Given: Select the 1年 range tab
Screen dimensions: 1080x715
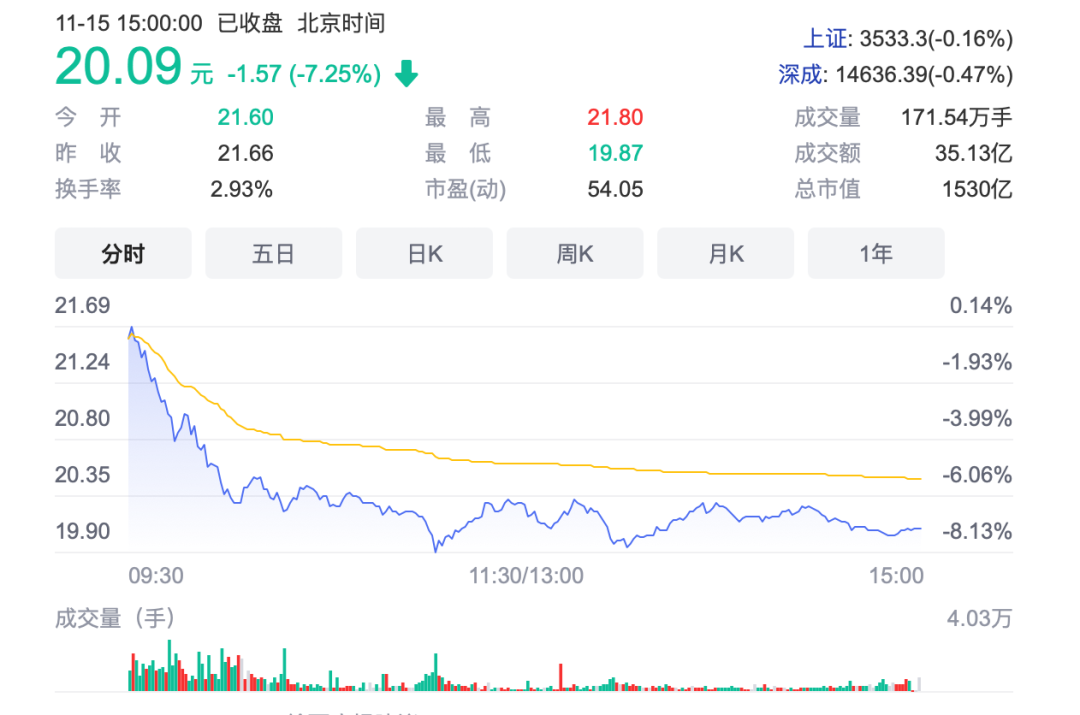Looking at the screenshot, I should [x=876, y=254].
